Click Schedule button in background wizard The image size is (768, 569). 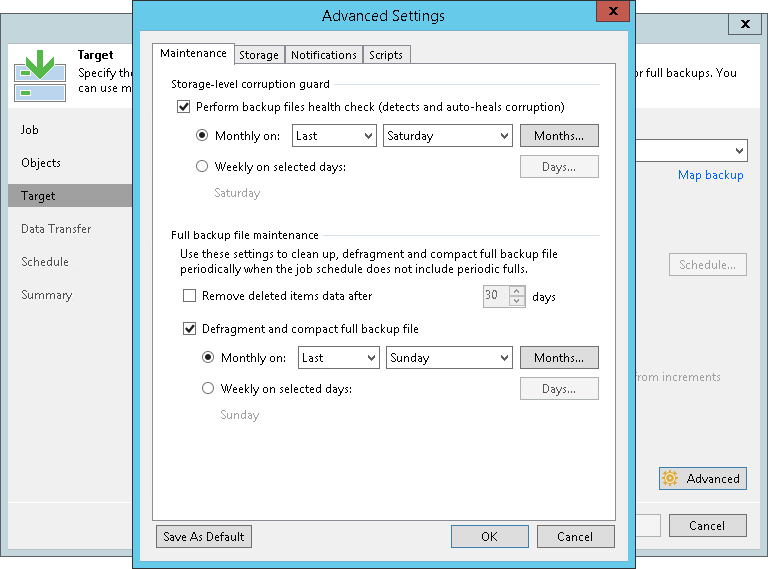(x=708, y=264)
